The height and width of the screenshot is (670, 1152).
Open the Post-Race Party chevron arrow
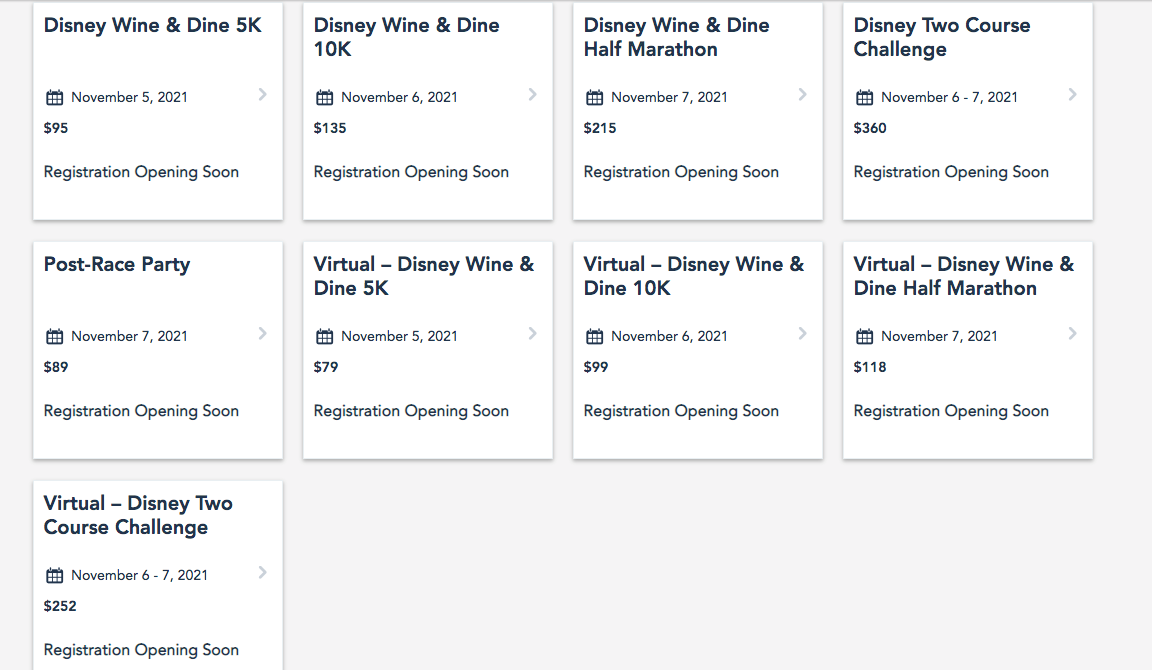(x=262, y=334)
